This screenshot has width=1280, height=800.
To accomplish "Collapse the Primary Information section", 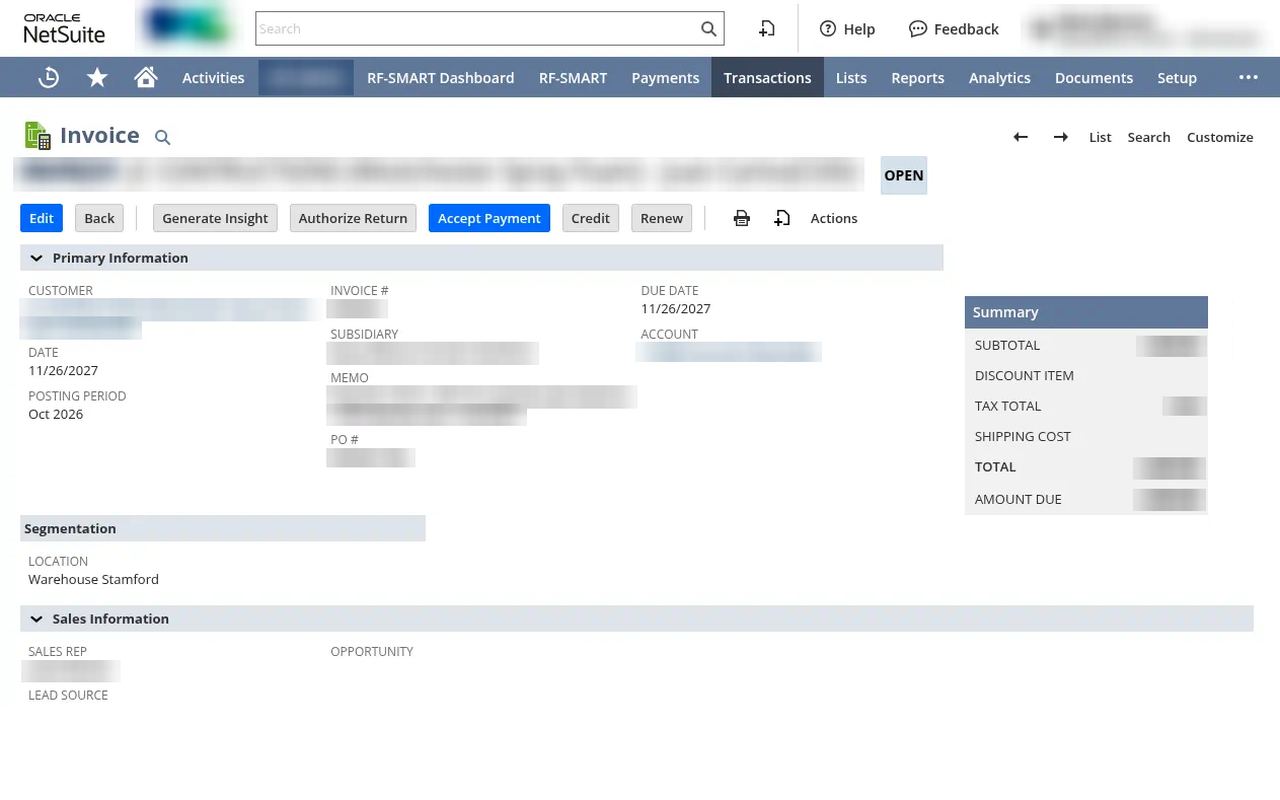I will coord(36,258).
